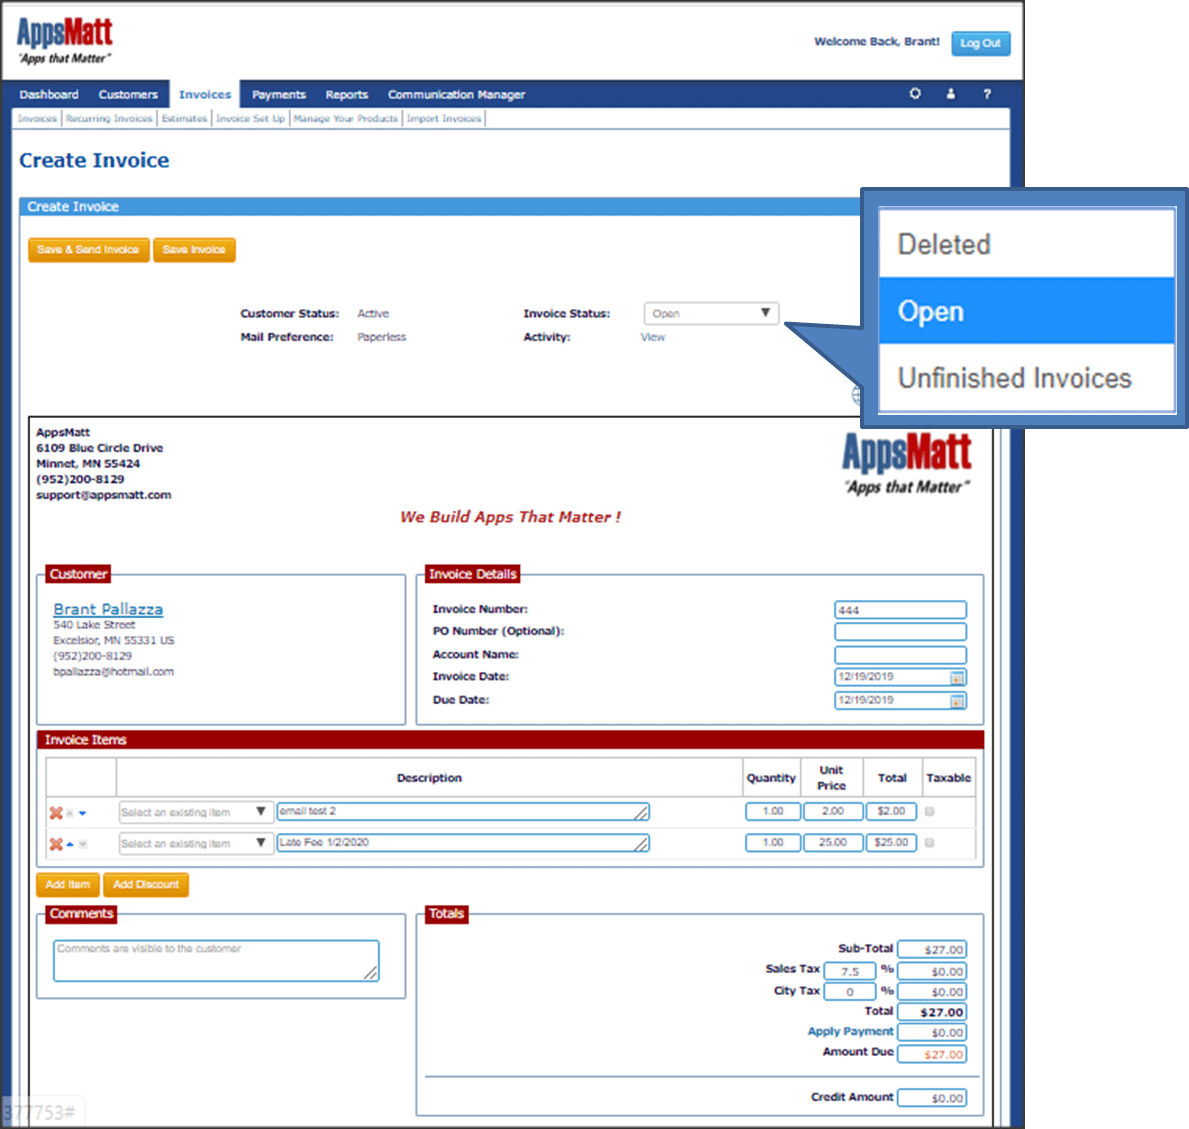Click the Save Invoice button
This screenshot has width=1189, height=1129.
tap(193, 249)
